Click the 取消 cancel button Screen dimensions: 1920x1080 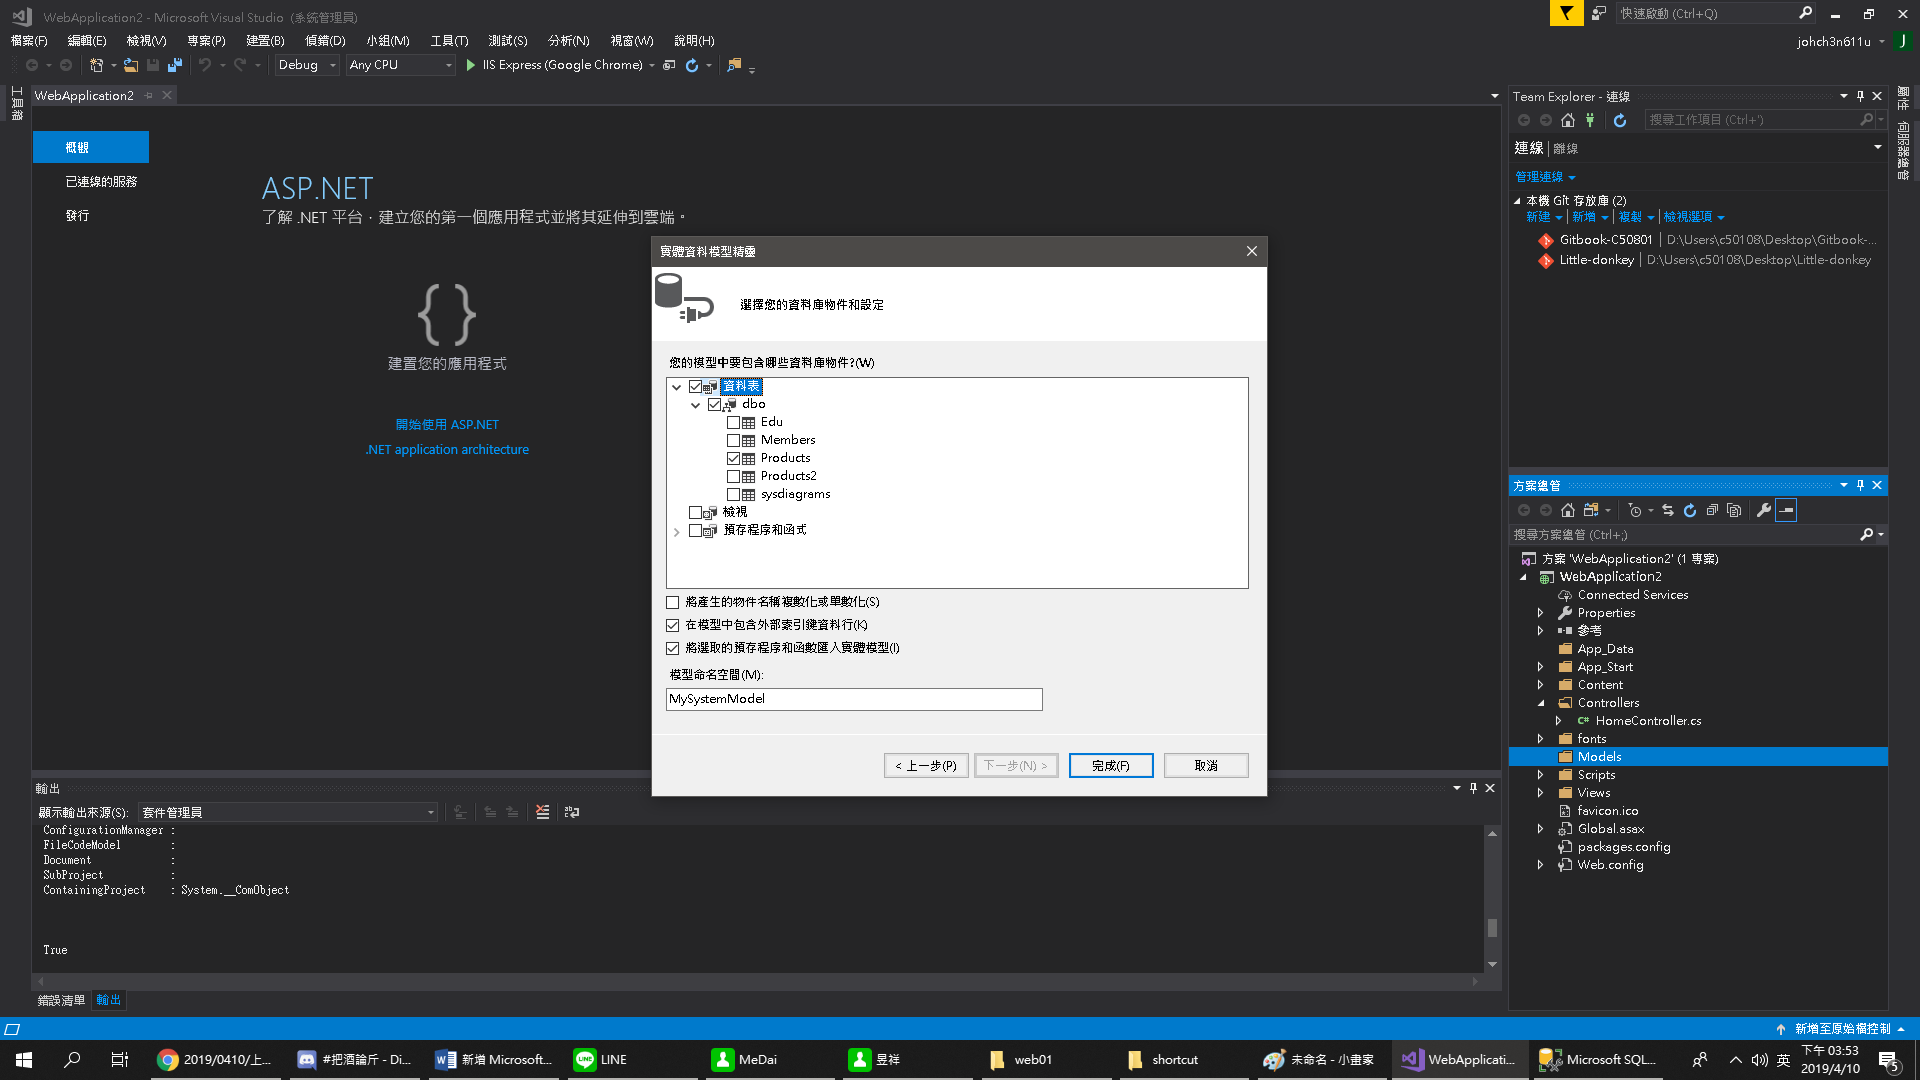(x=1206, y=766)
